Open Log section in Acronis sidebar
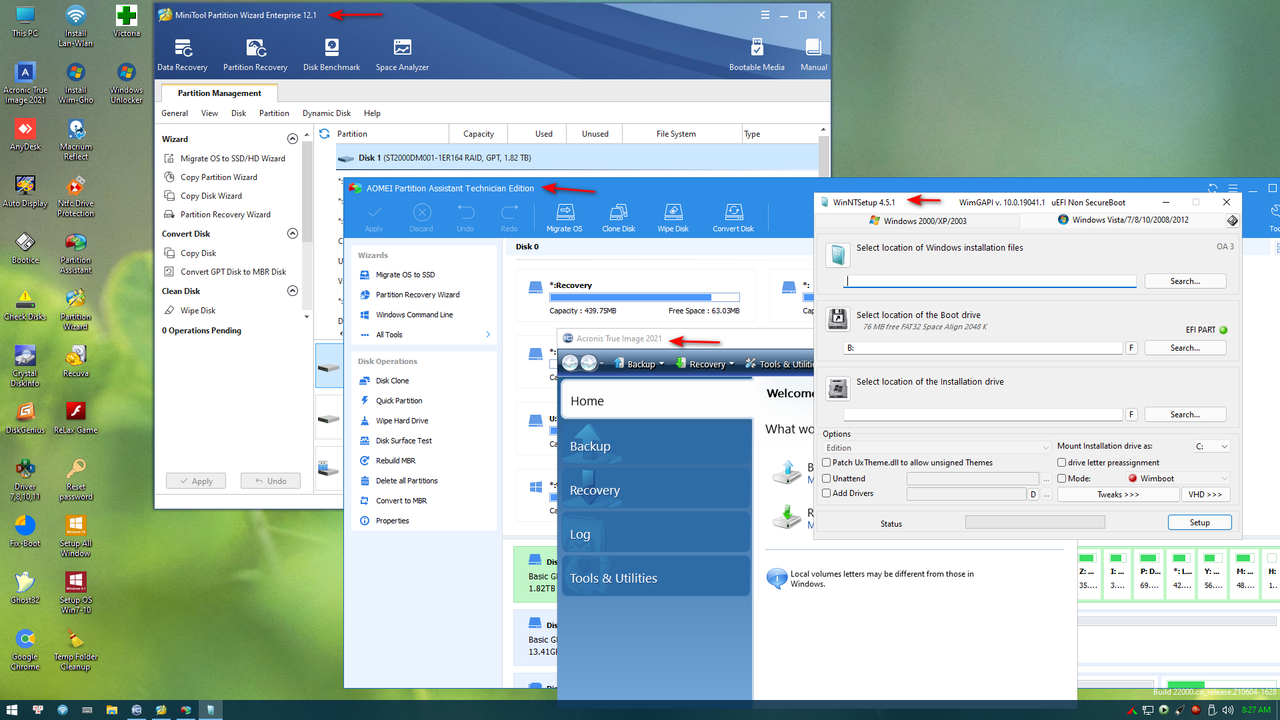 click(x=656, y=534)
